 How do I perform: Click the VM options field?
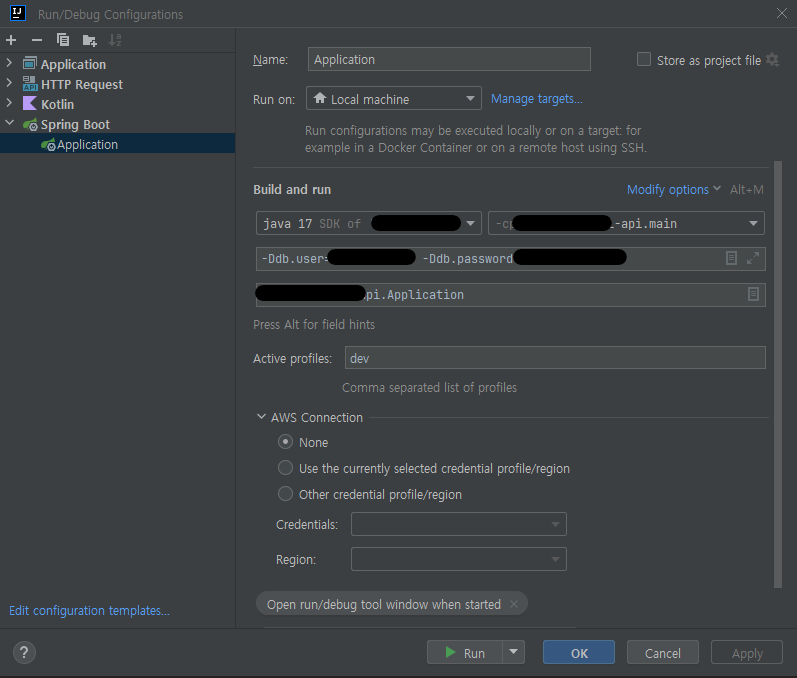tap(510, 259)
